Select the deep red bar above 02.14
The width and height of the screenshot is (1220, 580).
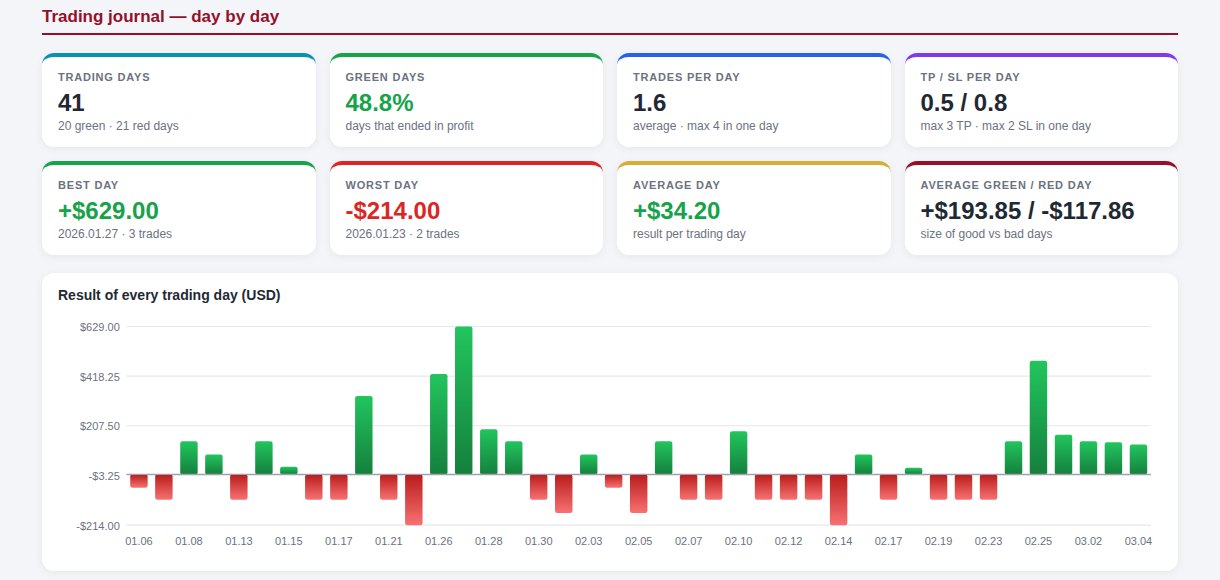839,499
